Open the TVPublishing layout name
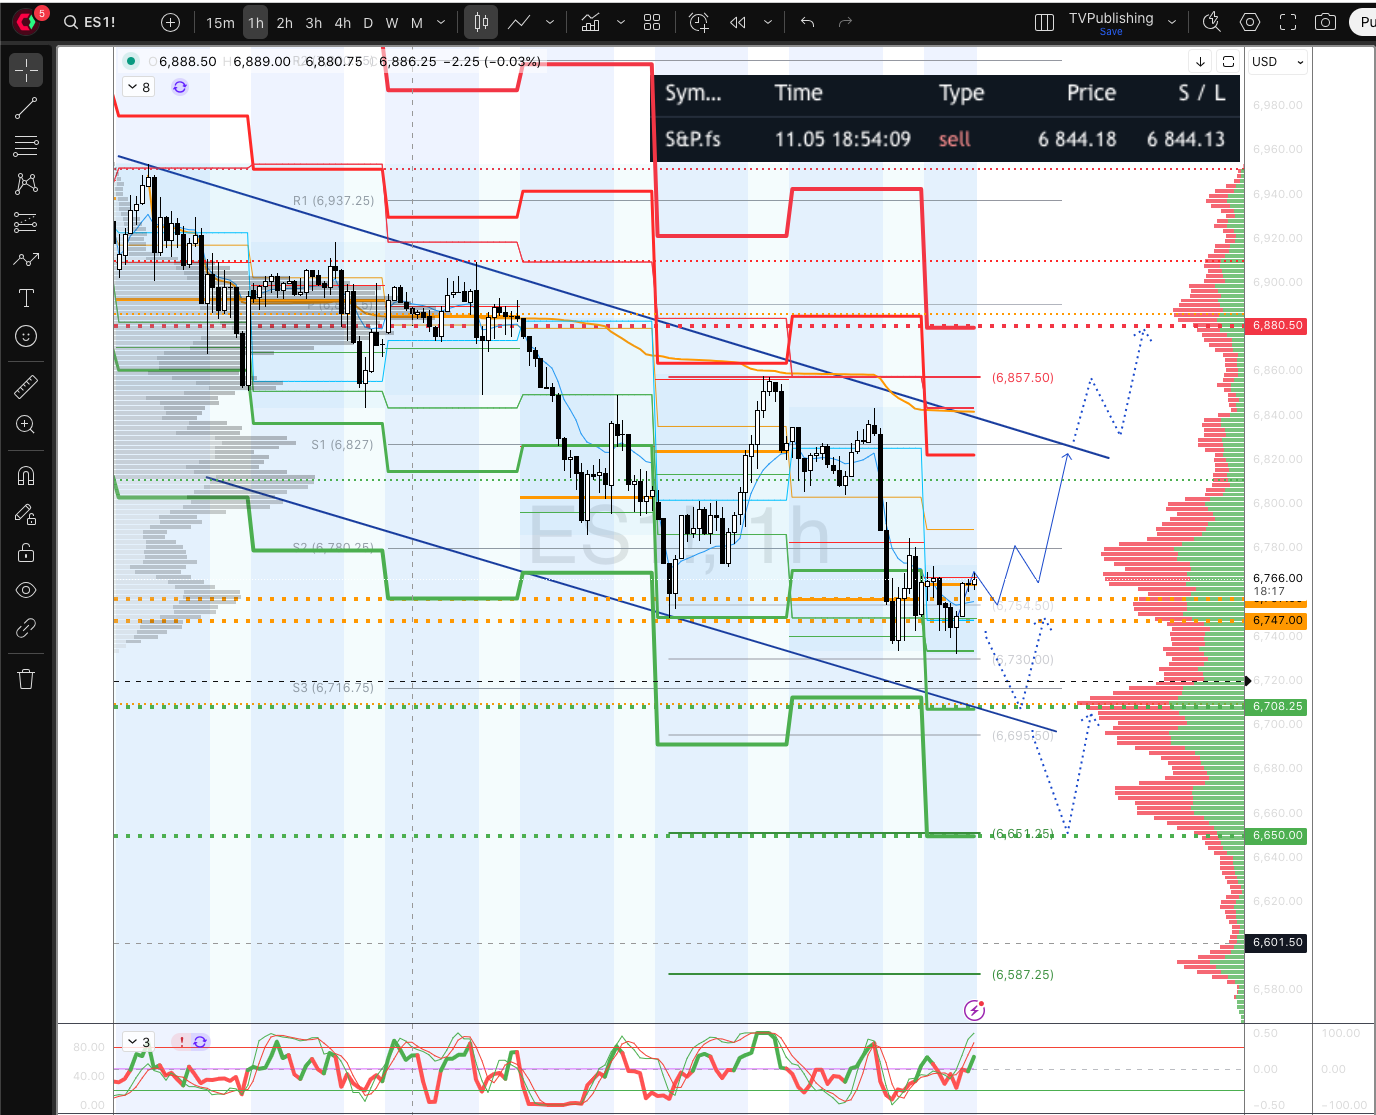 click(1110, 18)
